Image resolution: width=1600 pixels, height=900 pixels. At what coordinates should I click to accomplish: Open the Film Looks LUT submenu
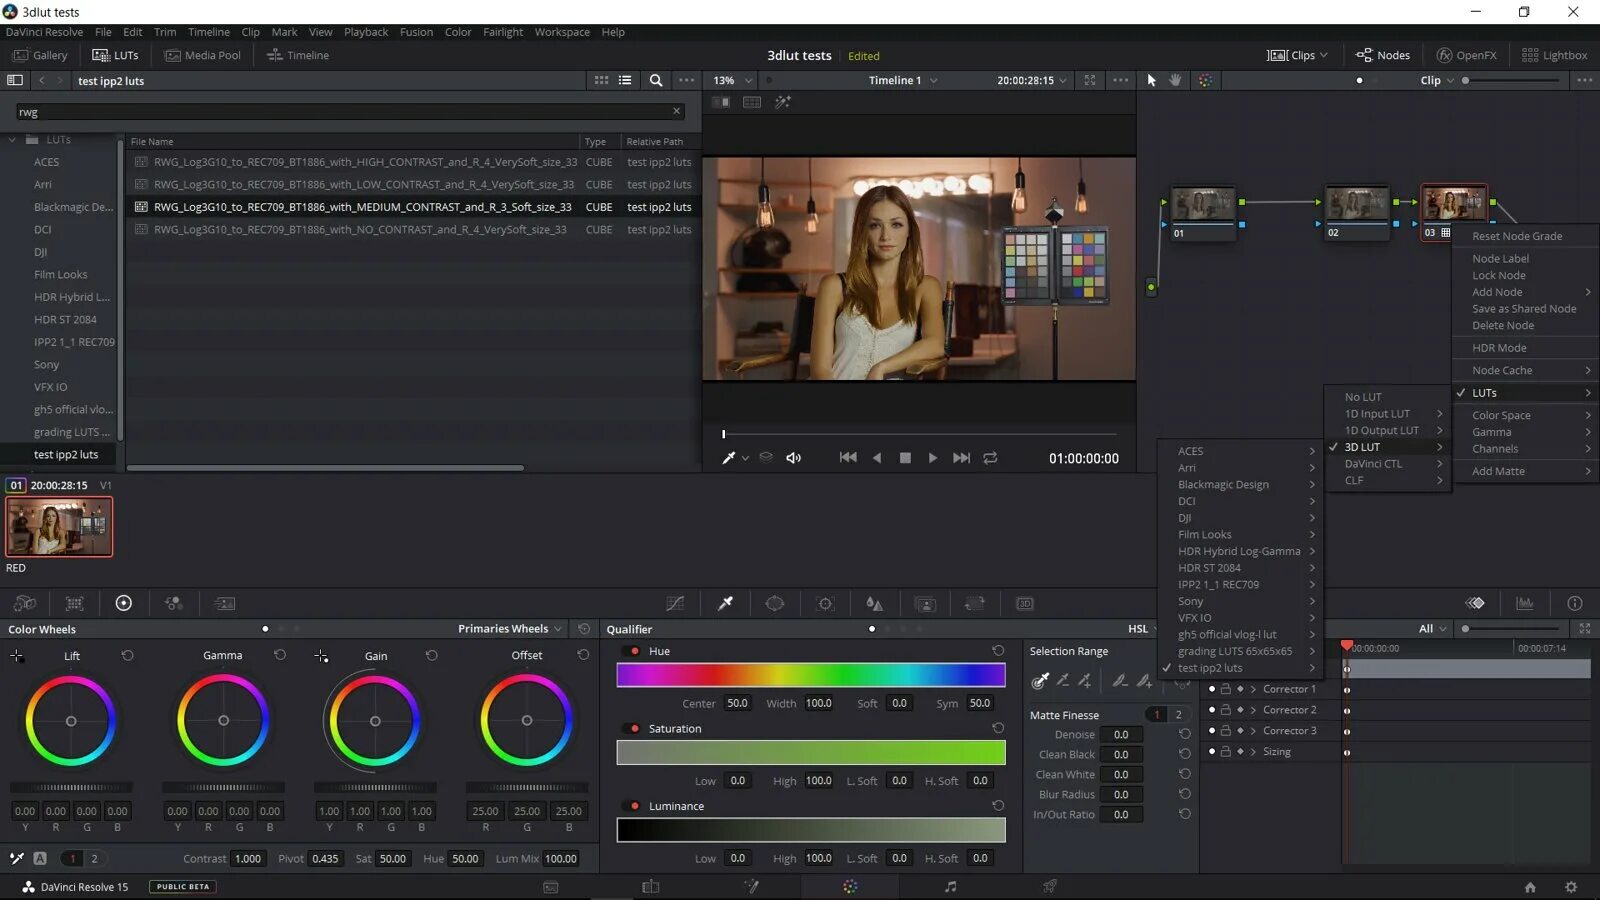pos(1240,535)
